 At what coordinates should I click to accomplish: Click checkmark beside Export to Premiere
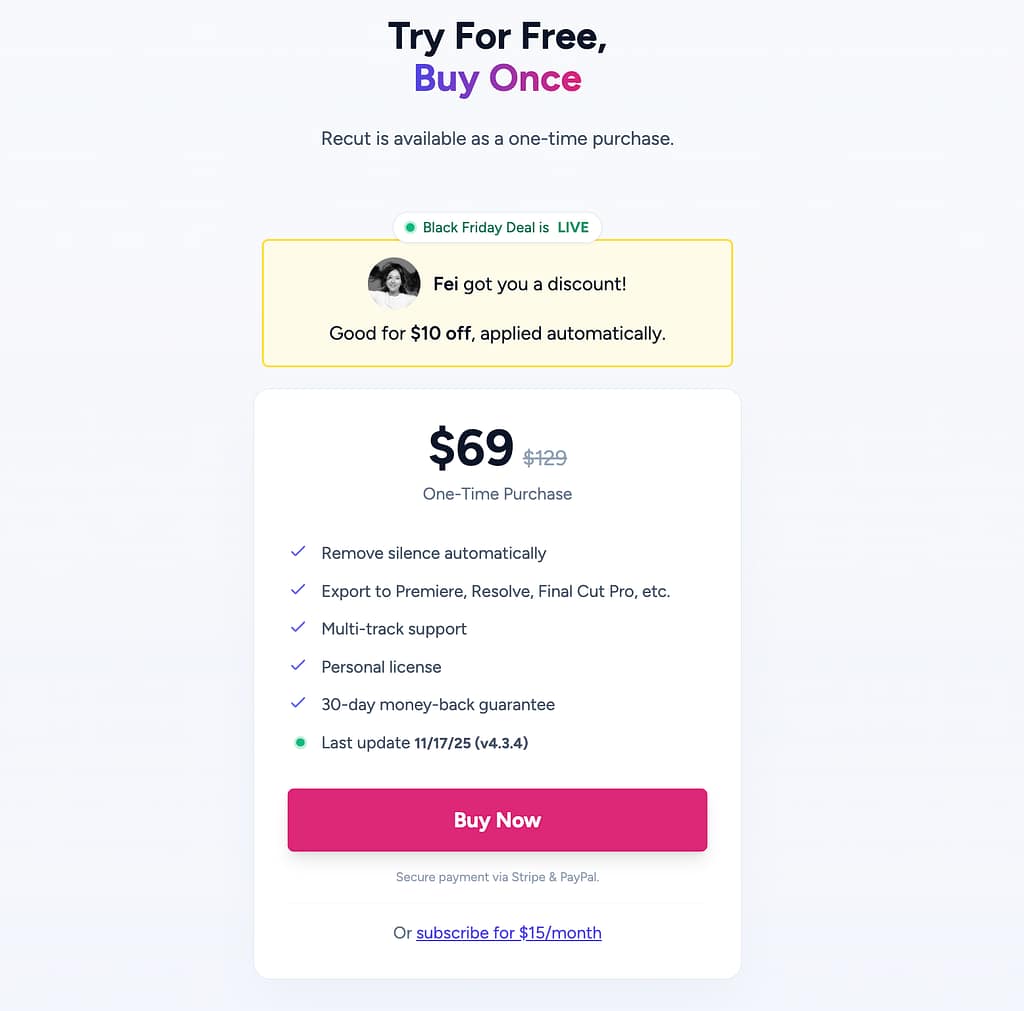pos(298,590)
